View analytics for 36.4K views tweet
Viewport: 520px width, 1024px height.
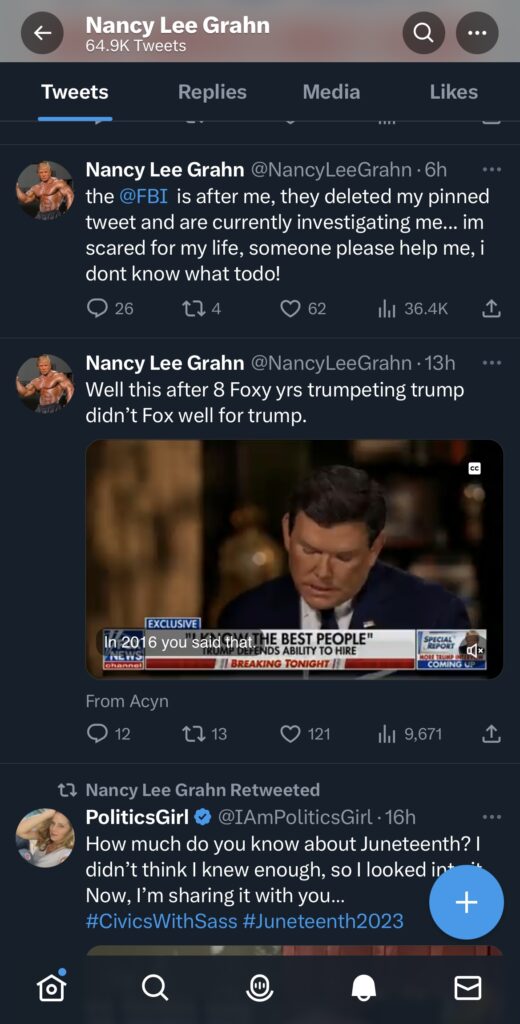coord(413,308)
